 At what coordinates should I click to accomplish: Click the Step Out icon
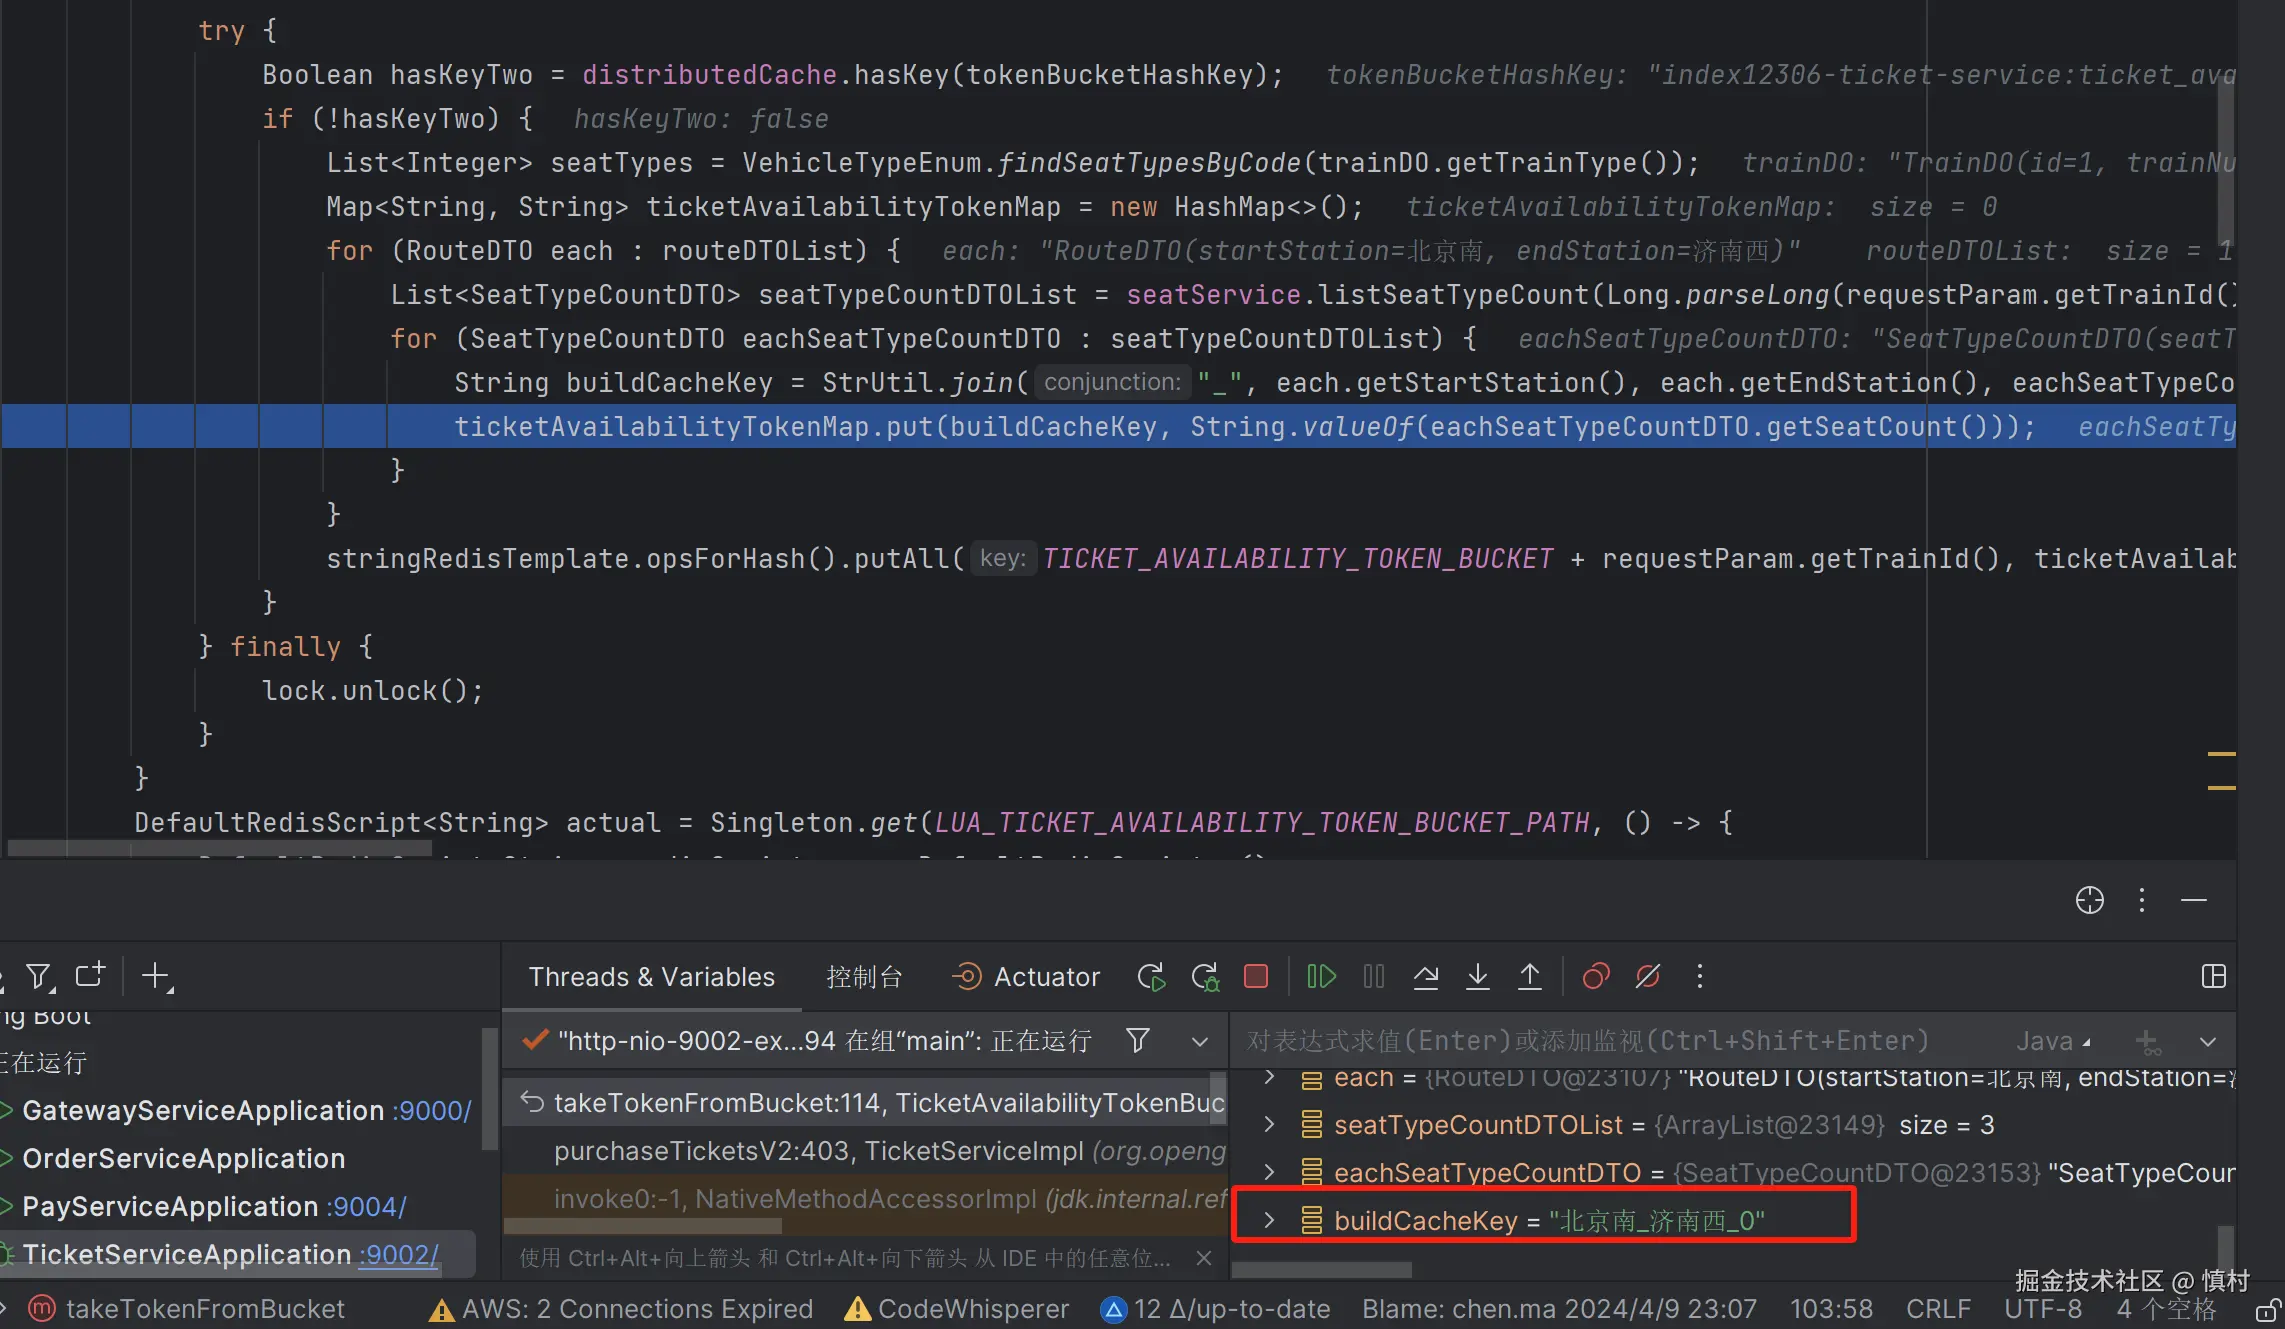[x=1530, y=976]
